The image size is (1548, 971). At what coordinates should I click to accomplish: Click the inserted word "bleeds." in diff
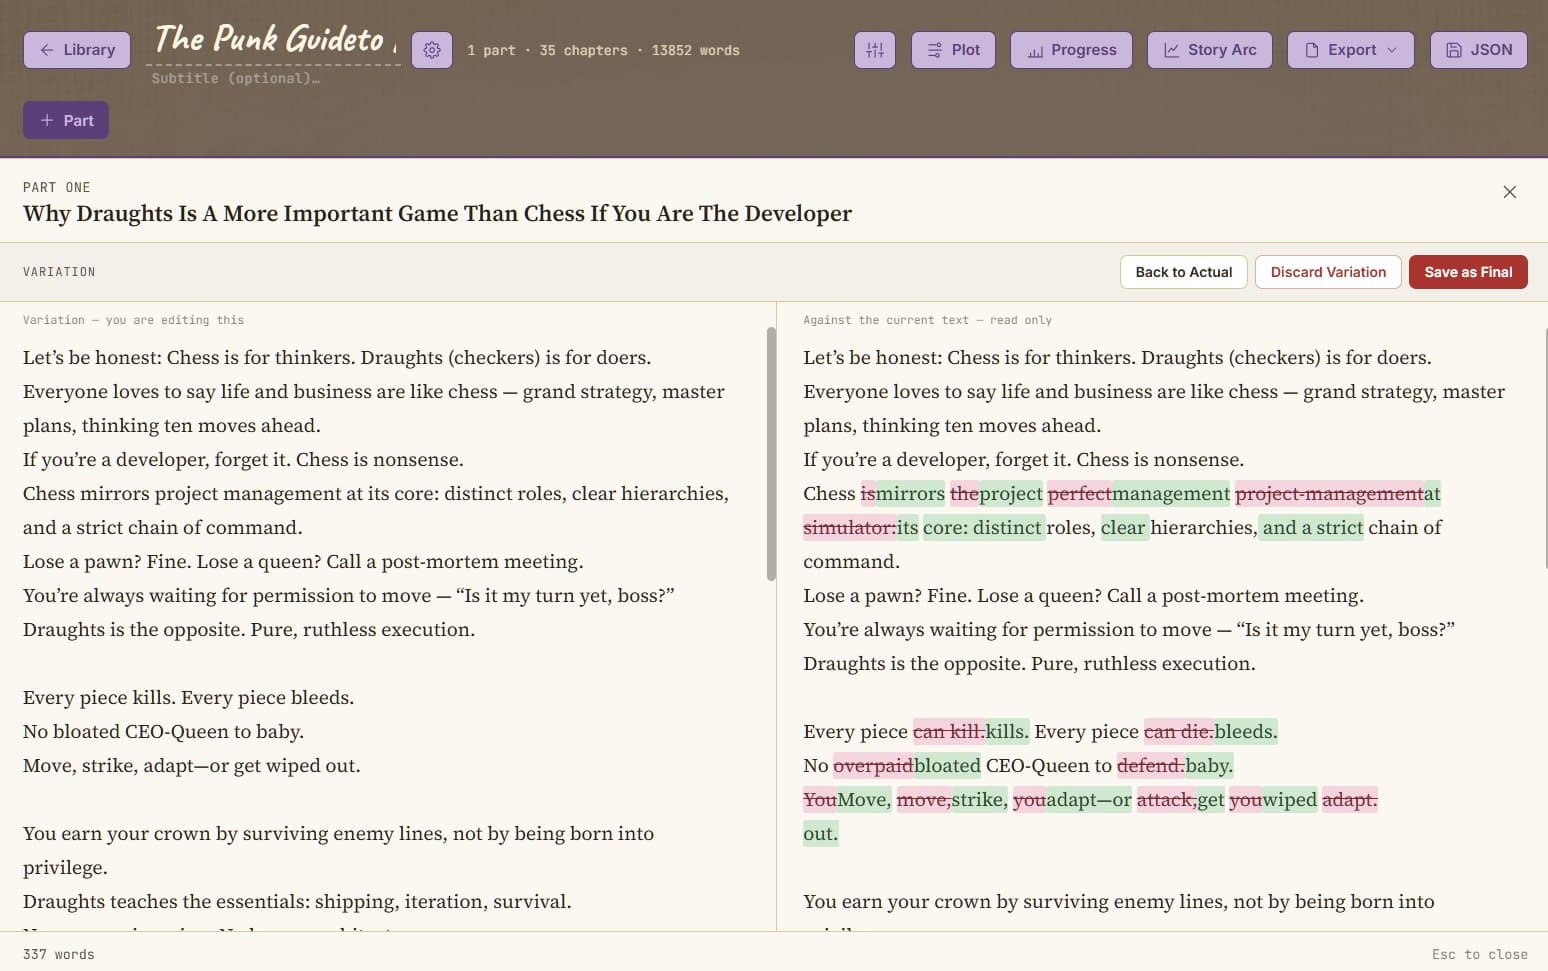(x=1245, y=731)
